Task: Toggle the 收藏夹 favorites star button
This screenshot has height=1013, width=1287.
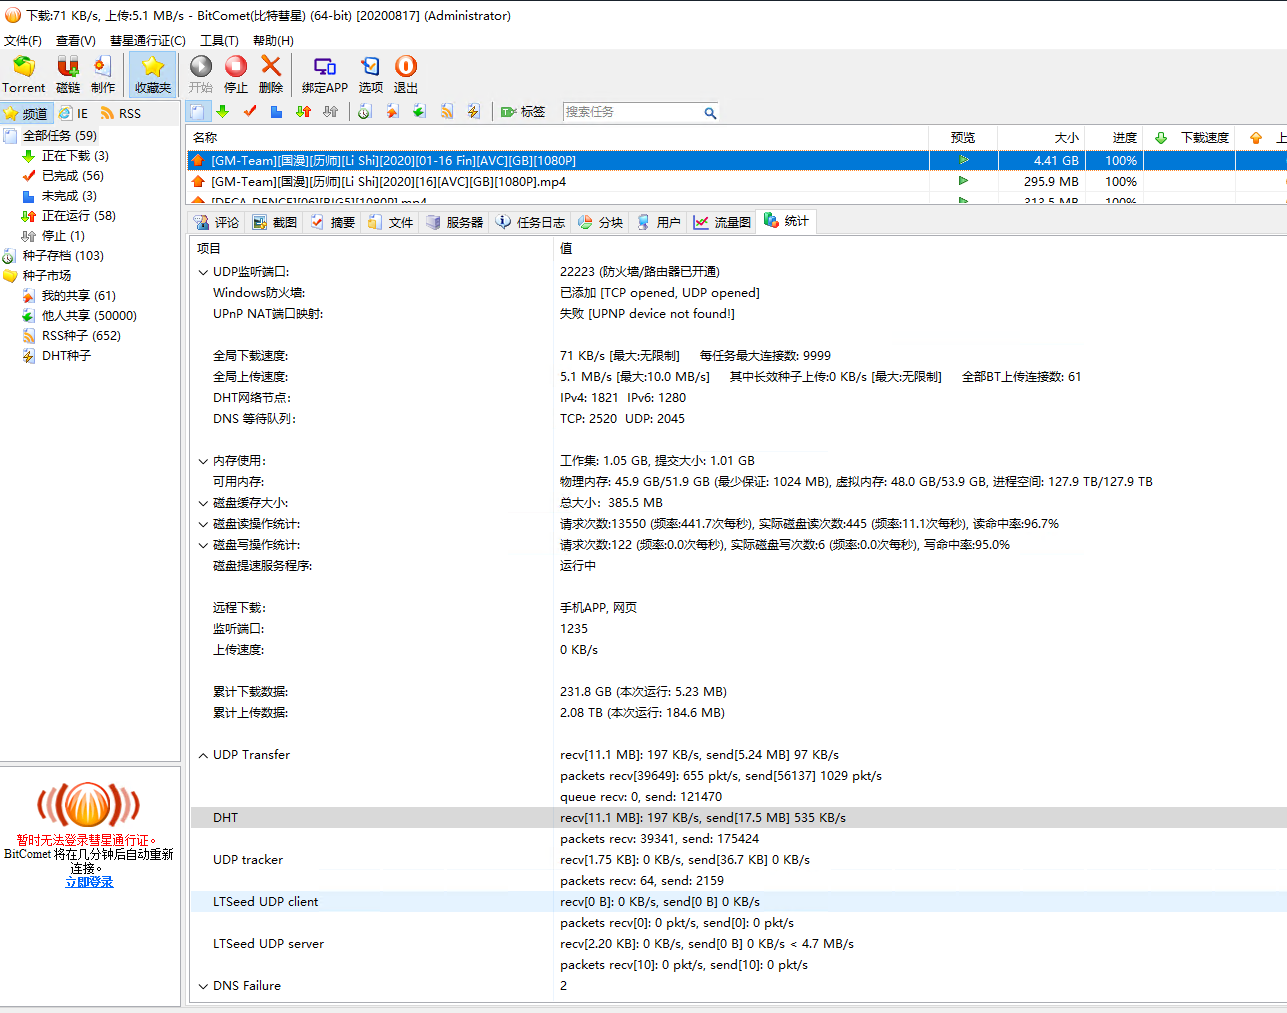Action: point(153,74)
